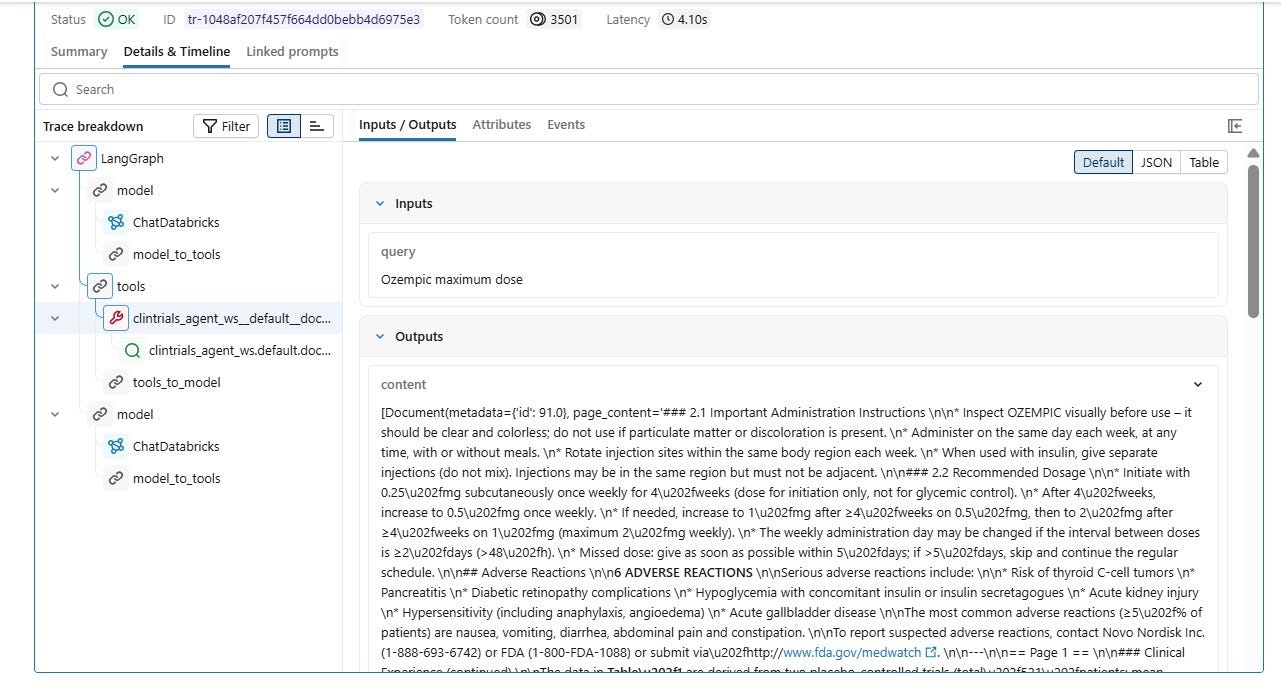The image size is (1281, 692).
Task: Click the LangGraph chain icon
Action: pyautogui.click(x=84, y=158)
